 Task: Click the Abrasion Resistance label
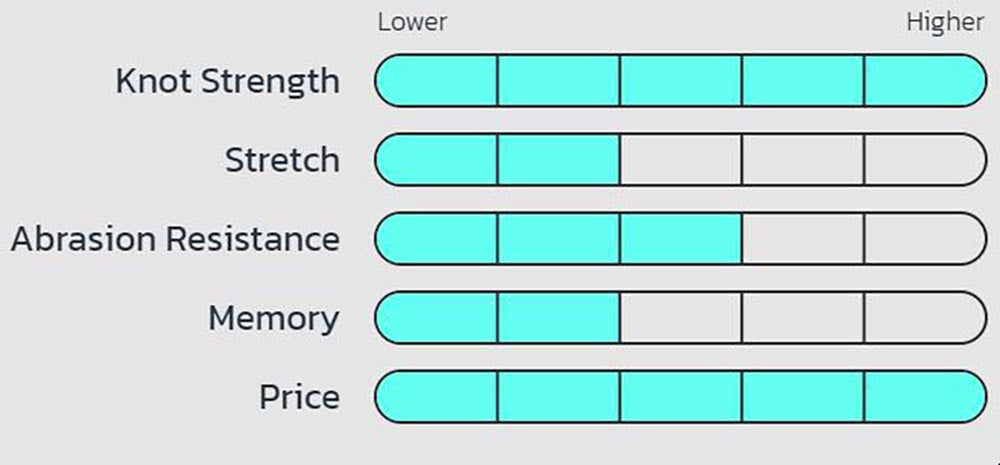(x=175, y=239)
